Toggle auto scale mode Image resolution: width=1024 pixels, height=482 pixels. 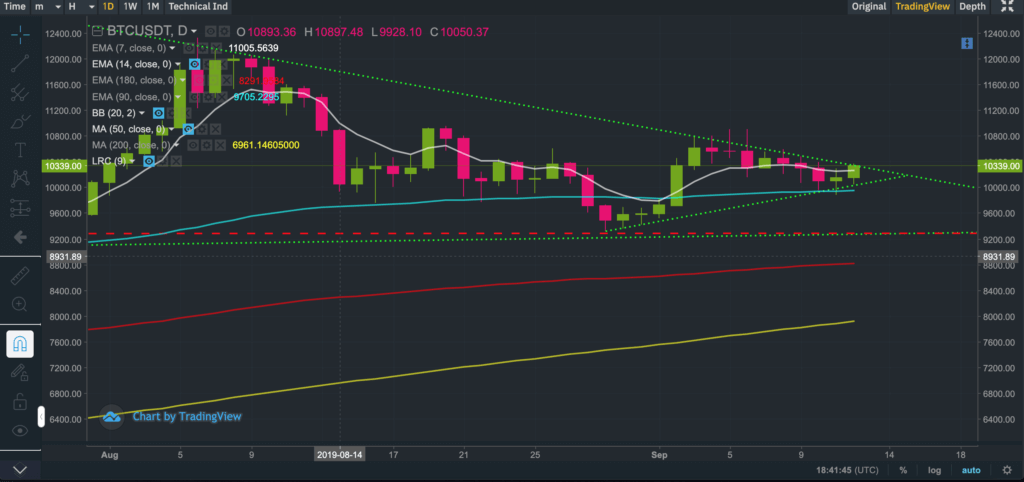tap(970, 470)
